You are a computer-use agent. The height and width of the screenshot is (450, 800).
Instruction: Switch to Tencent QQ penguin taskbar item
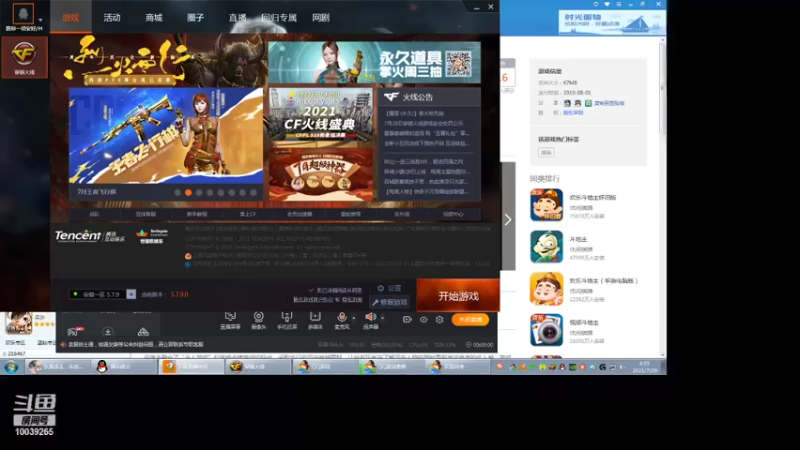[x=124, y=366]
